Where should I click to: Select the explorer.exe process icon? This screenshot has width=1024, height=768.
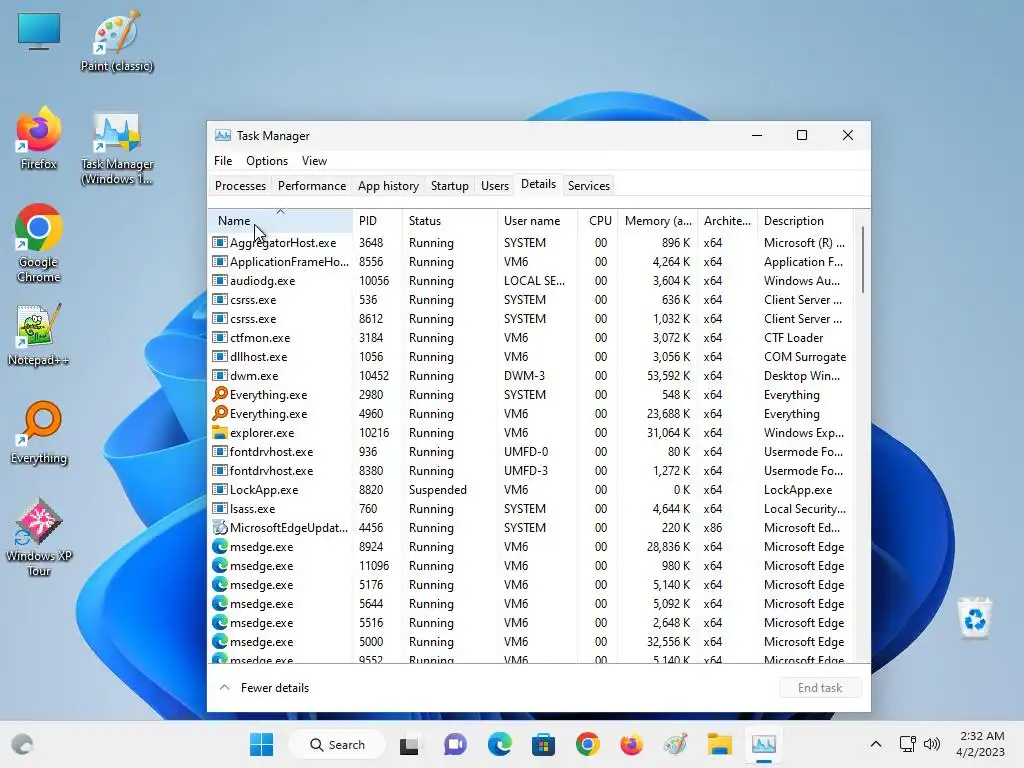pos(219,432)
